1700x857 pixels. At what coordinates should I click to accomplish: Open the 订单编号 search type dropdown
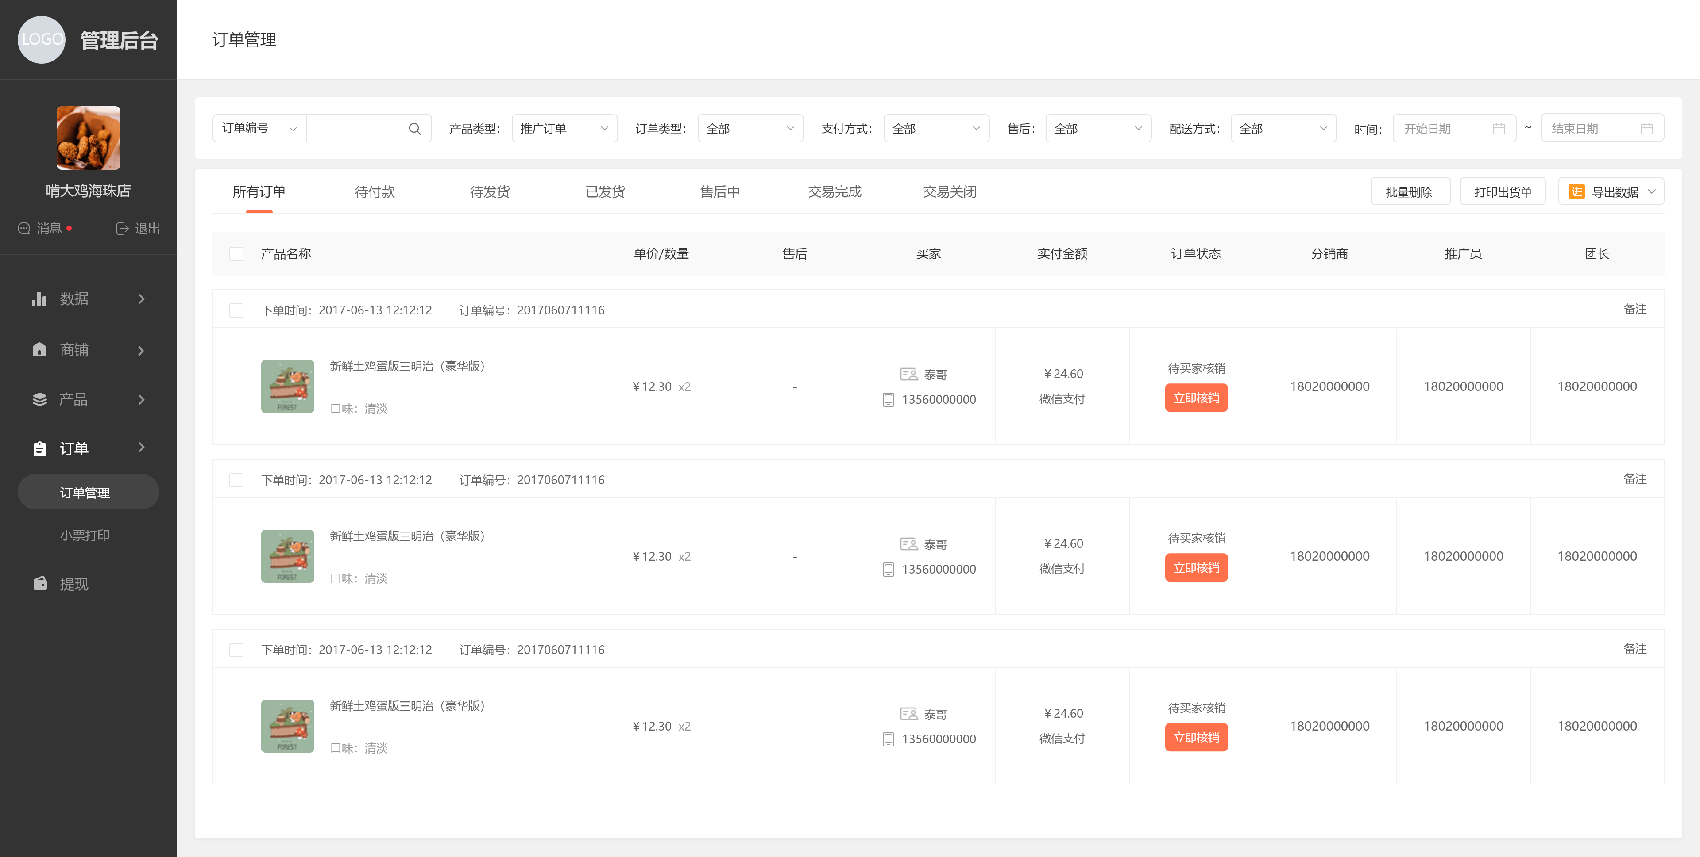tap(259, 129)
